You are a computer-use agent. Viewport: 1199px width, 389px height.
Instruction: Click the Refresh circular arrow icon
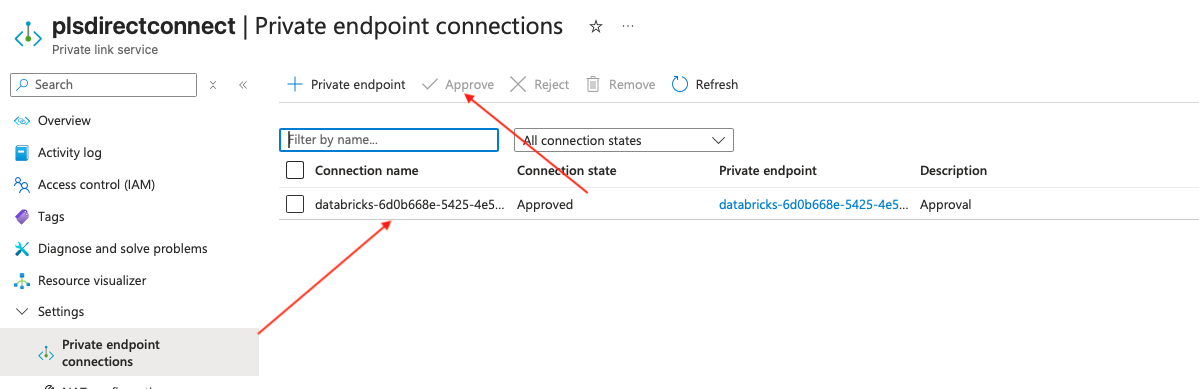(x=680, y=84)
